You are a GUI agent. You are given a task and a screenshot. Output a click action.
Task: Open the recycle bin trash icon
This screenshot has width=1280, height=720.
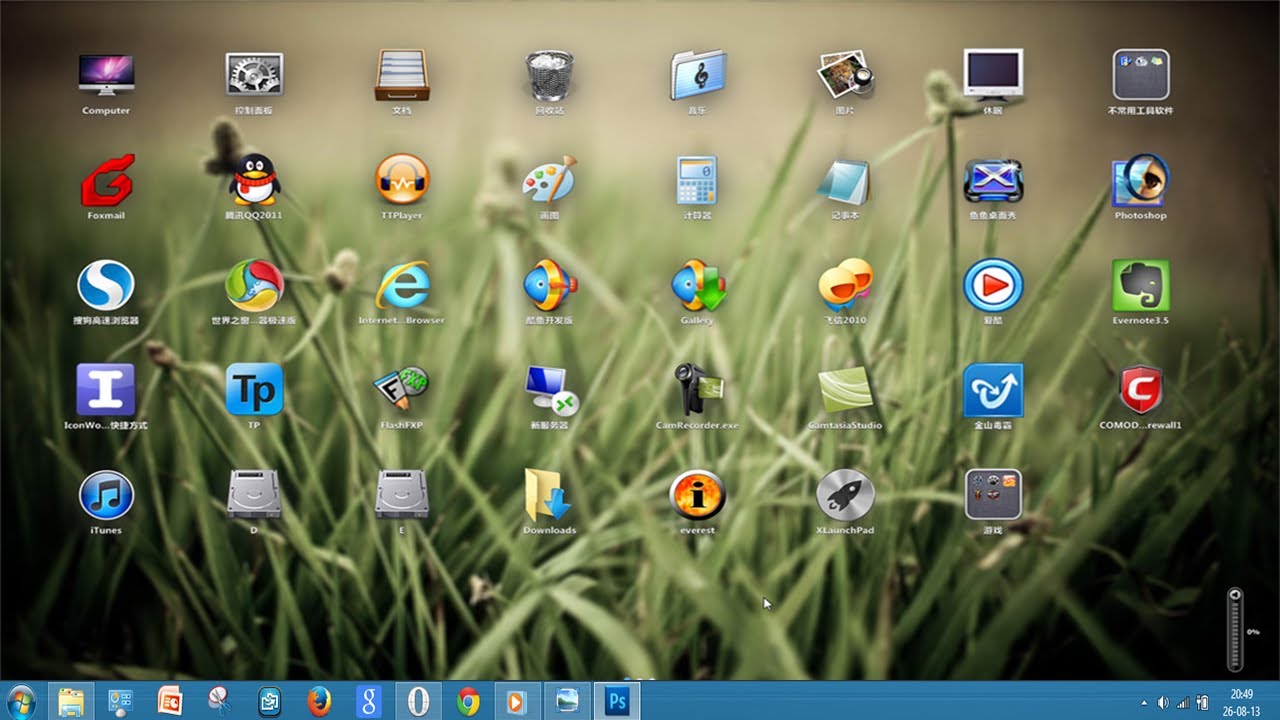pos(549,76)
